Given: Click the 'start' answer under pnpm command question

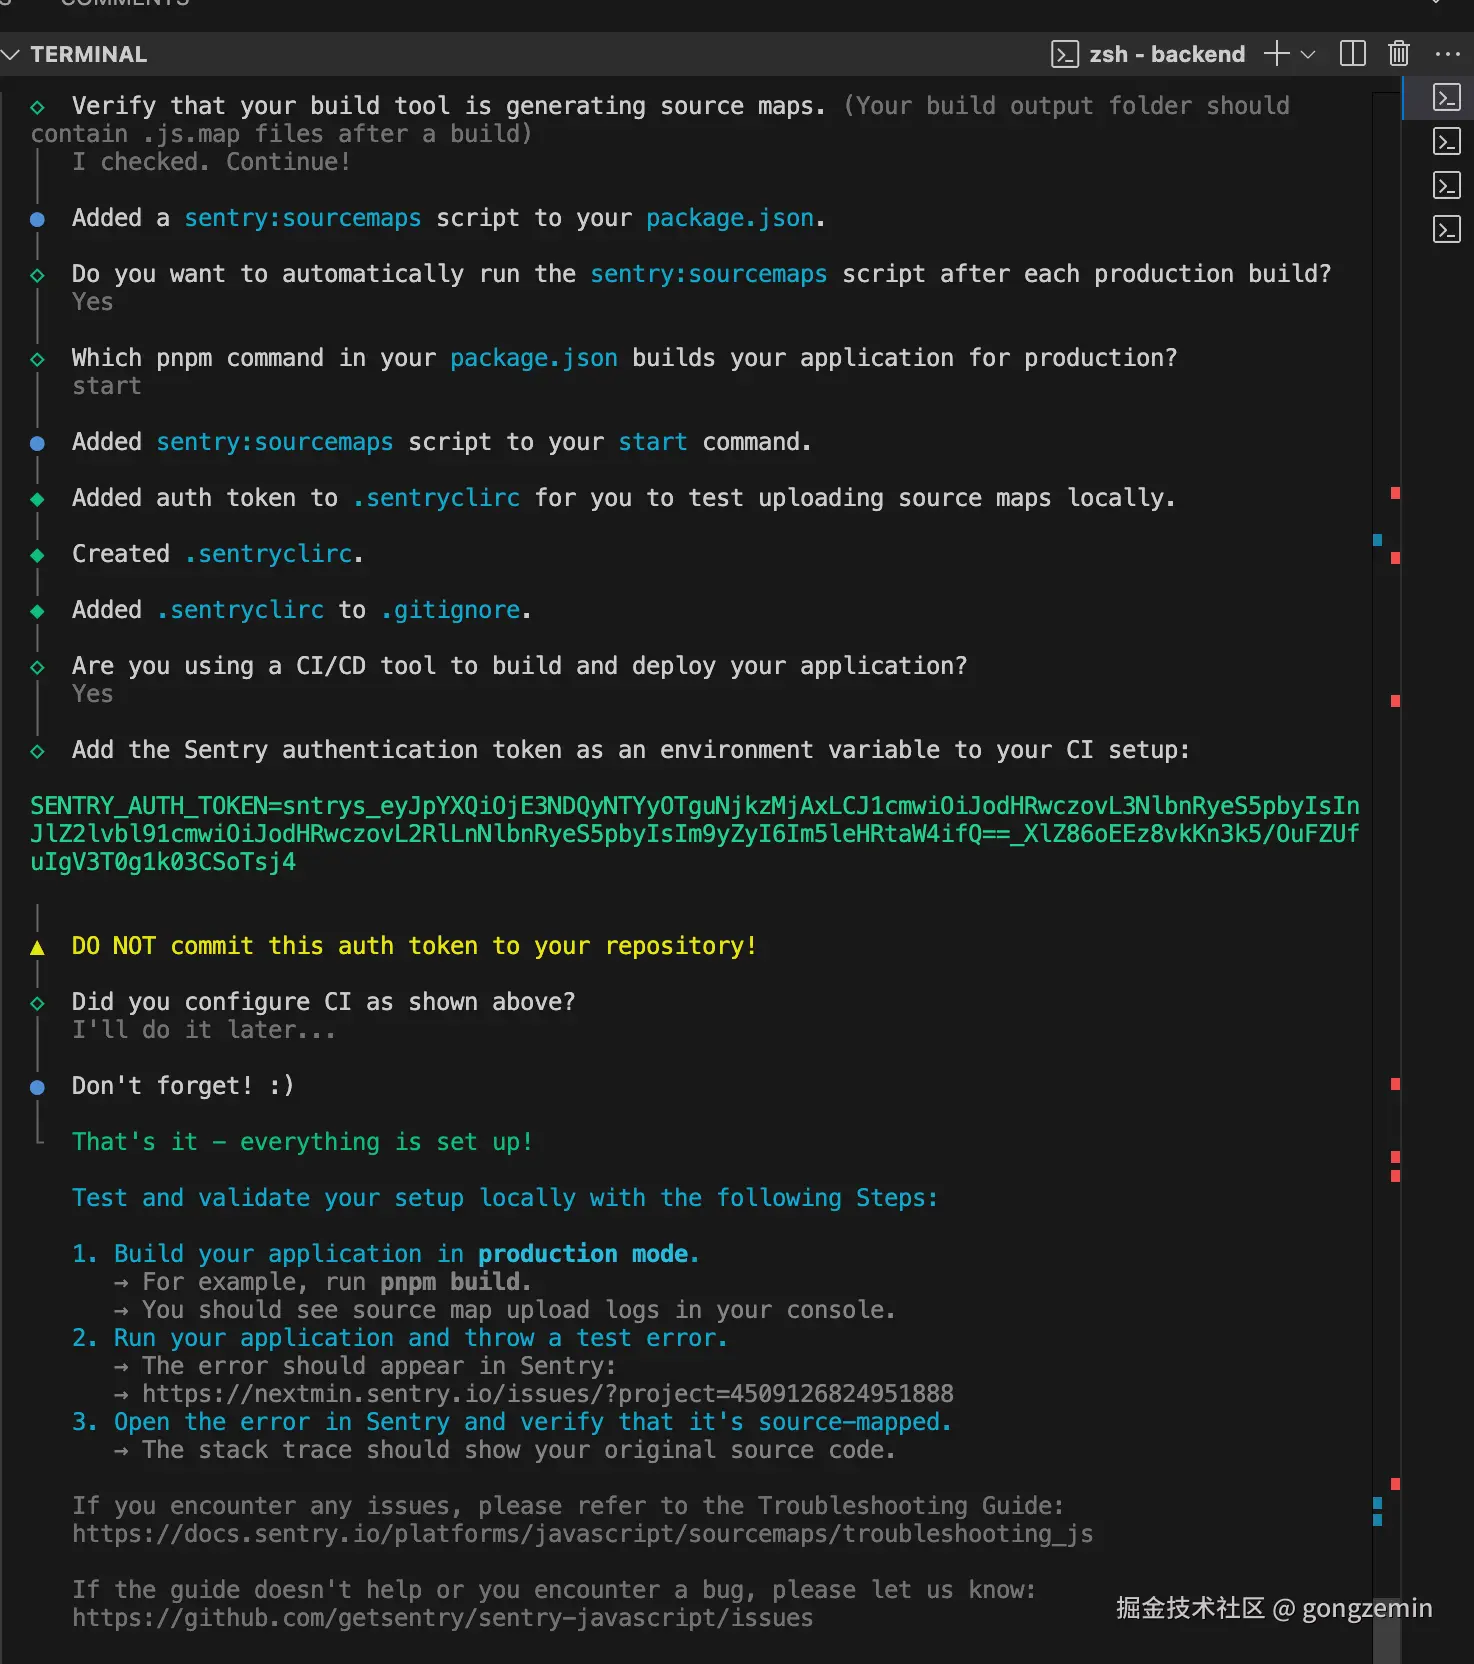Looking at the screenshot, I should [107, 385].
